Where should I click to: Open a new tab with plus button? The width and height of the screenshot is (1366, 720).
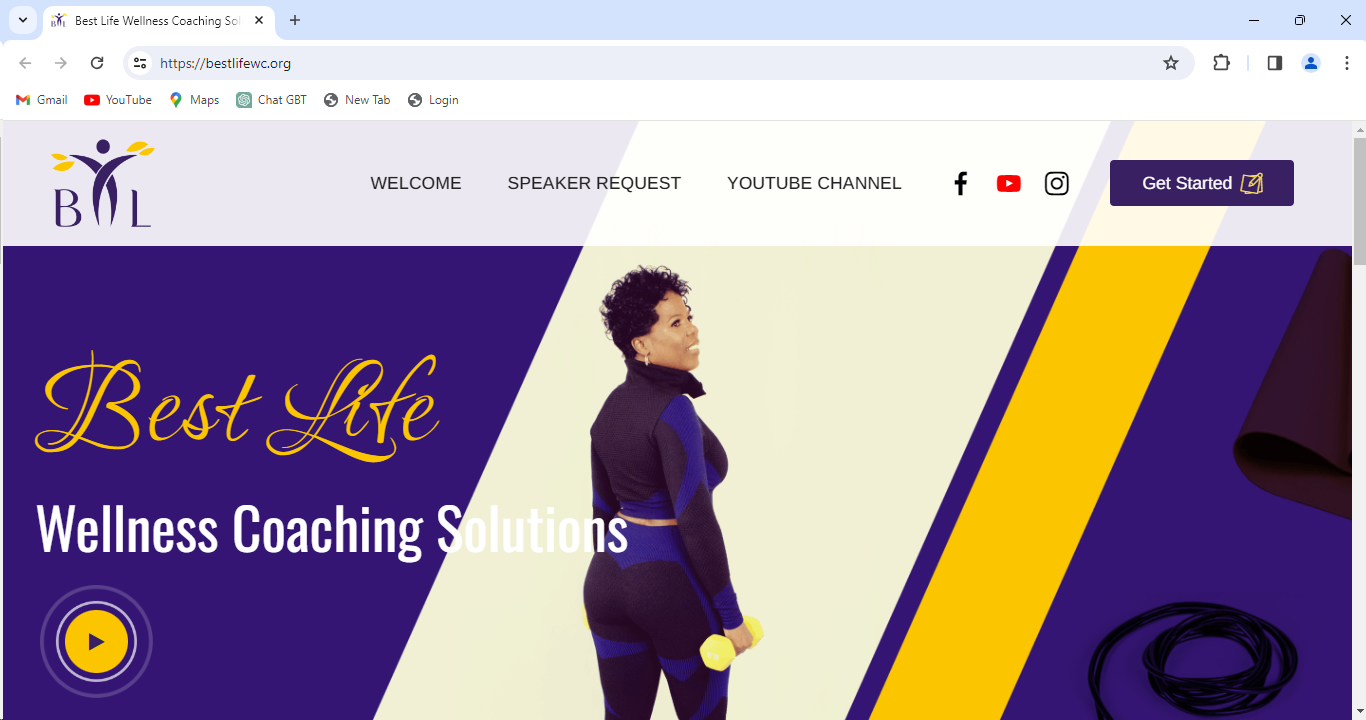[x=295, y=20]
